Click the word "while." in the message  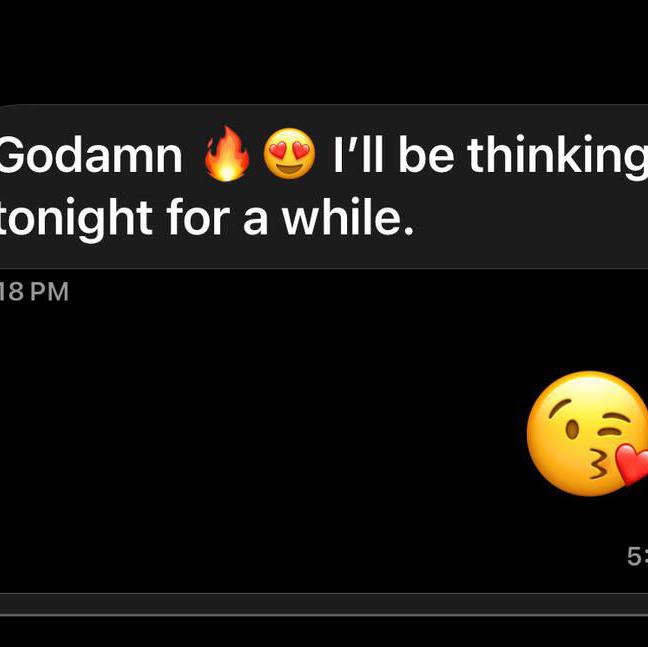[x=347, y=217]
